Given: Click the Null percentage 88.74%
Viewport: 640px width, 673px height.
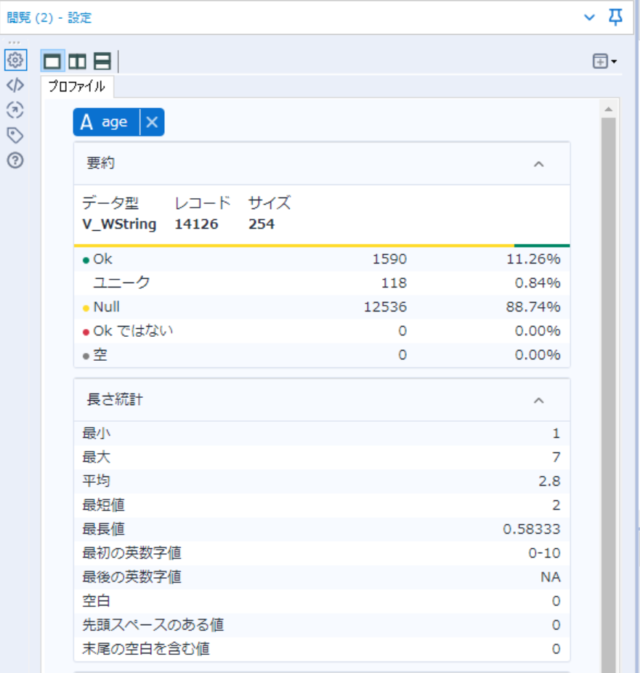Looking at the screenshot, I should point(533,307).
